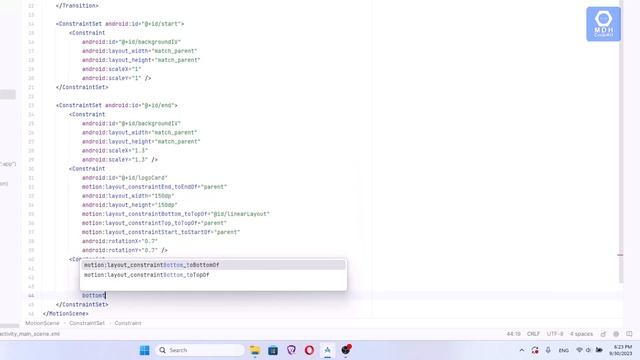Open the 4 spaces indent settings

(x=581, y=333)
